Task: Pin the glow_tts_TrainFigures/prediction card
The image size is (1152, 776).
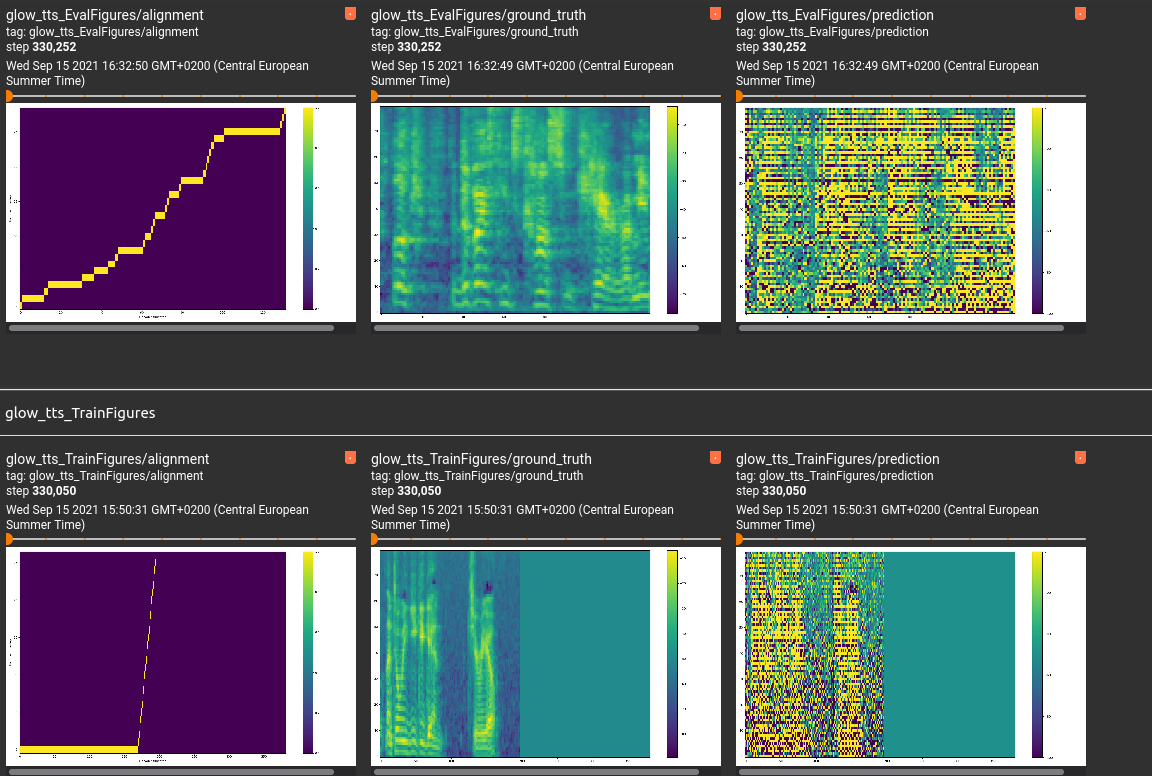Action: [1079, 458]
